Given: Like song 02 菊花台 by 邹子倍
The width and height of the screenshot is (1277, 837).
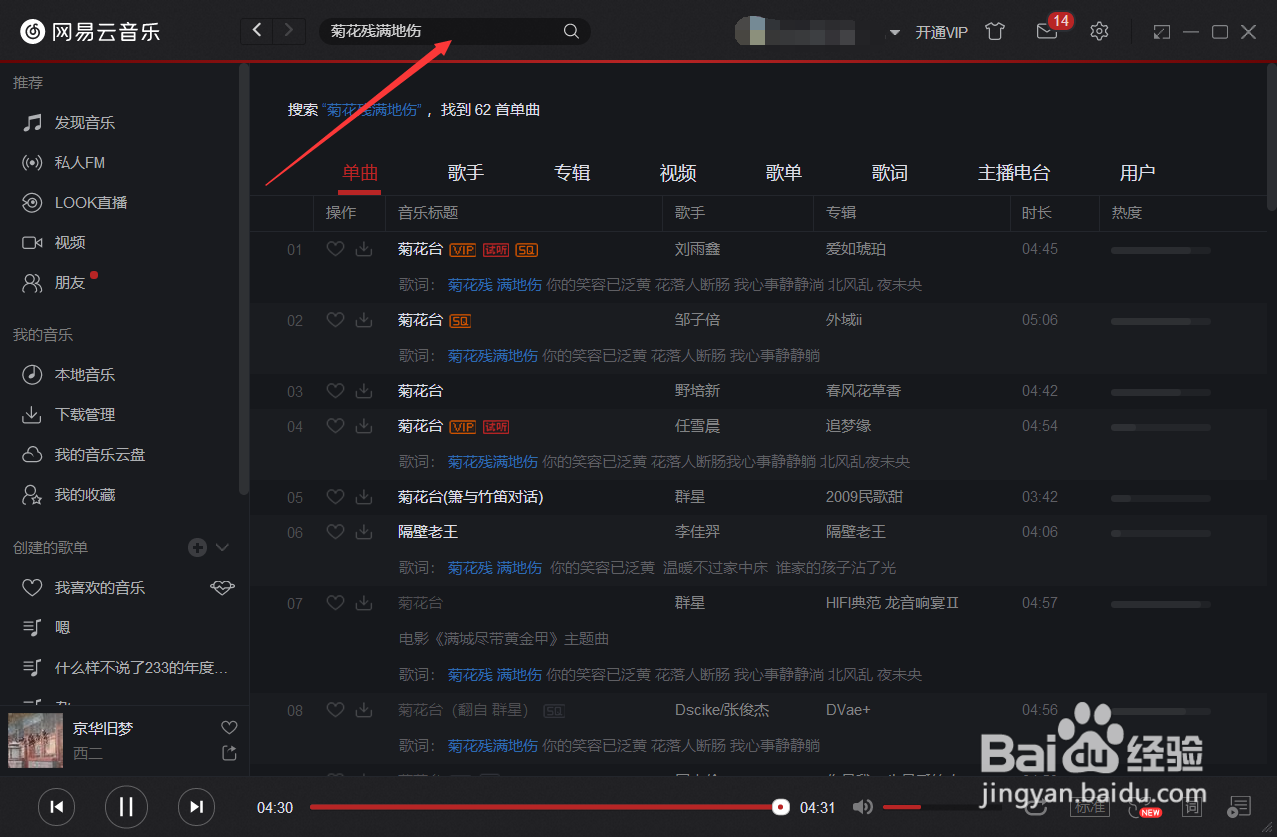Looking at the screenshot, I should coord(335,320).
